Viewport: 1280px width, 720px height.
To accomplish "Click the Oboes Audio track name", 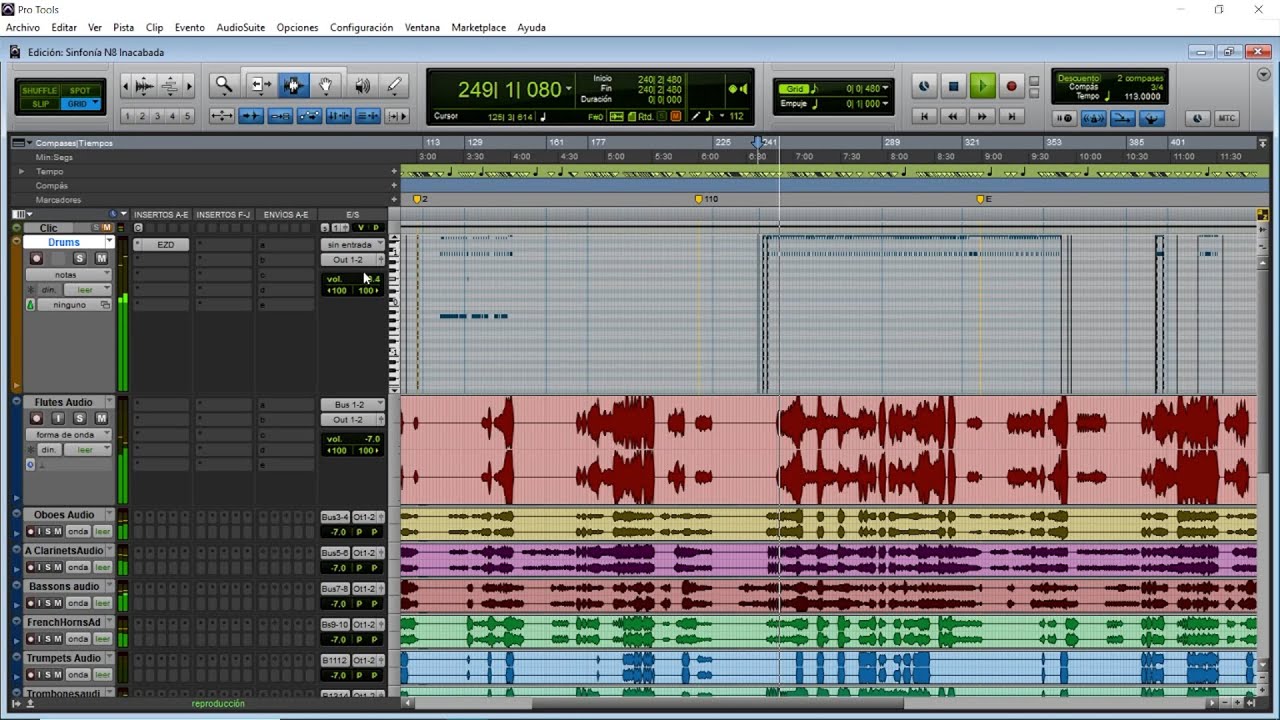I will 64,515.
